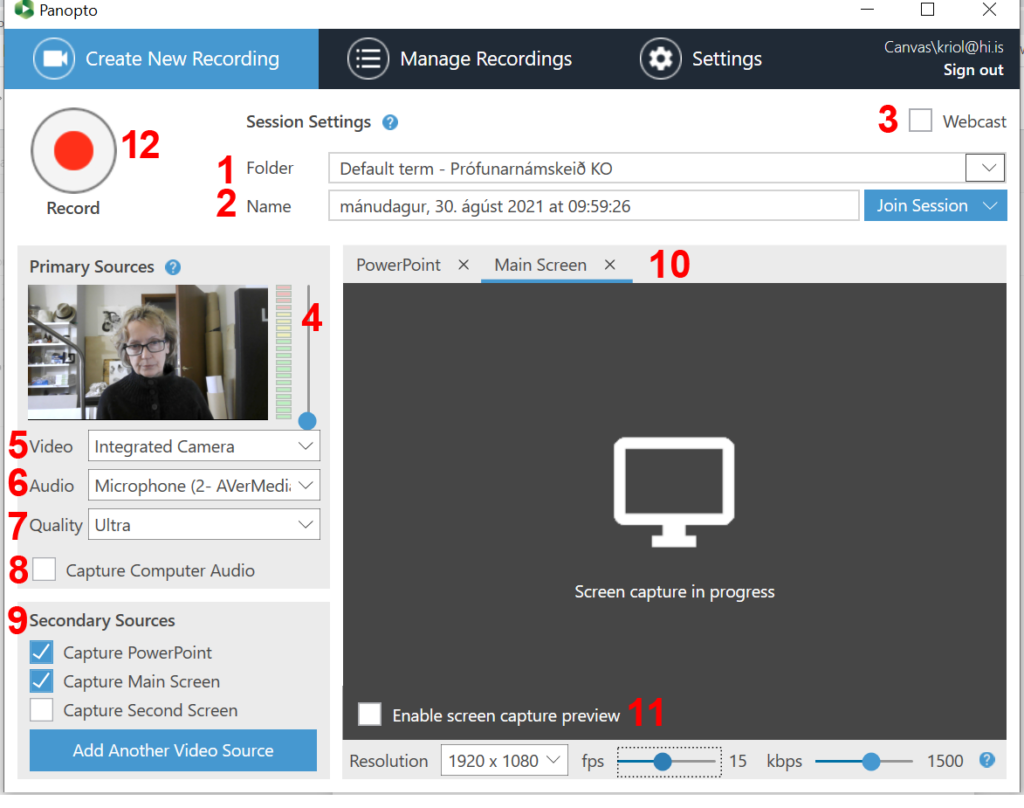Click Sign out link
Viewport: 1024px width, 808px height.
[x=973, y=70]
